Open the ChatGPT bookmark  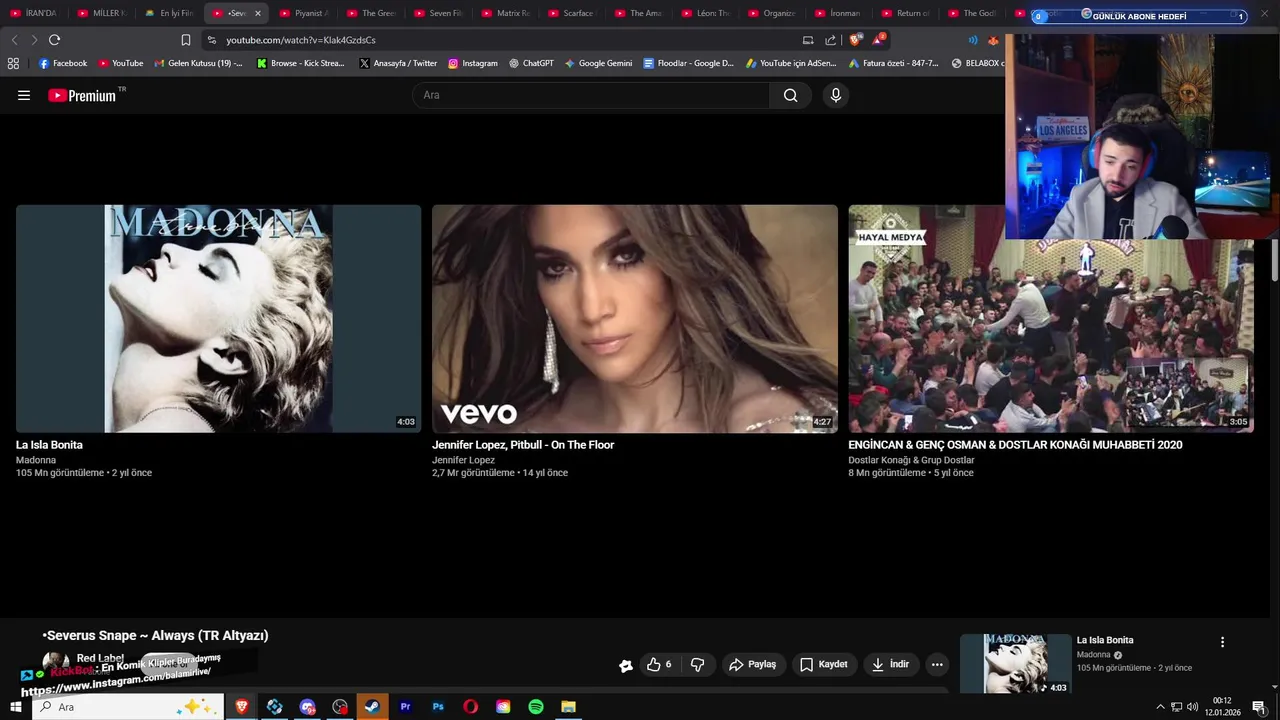[531, 63]
